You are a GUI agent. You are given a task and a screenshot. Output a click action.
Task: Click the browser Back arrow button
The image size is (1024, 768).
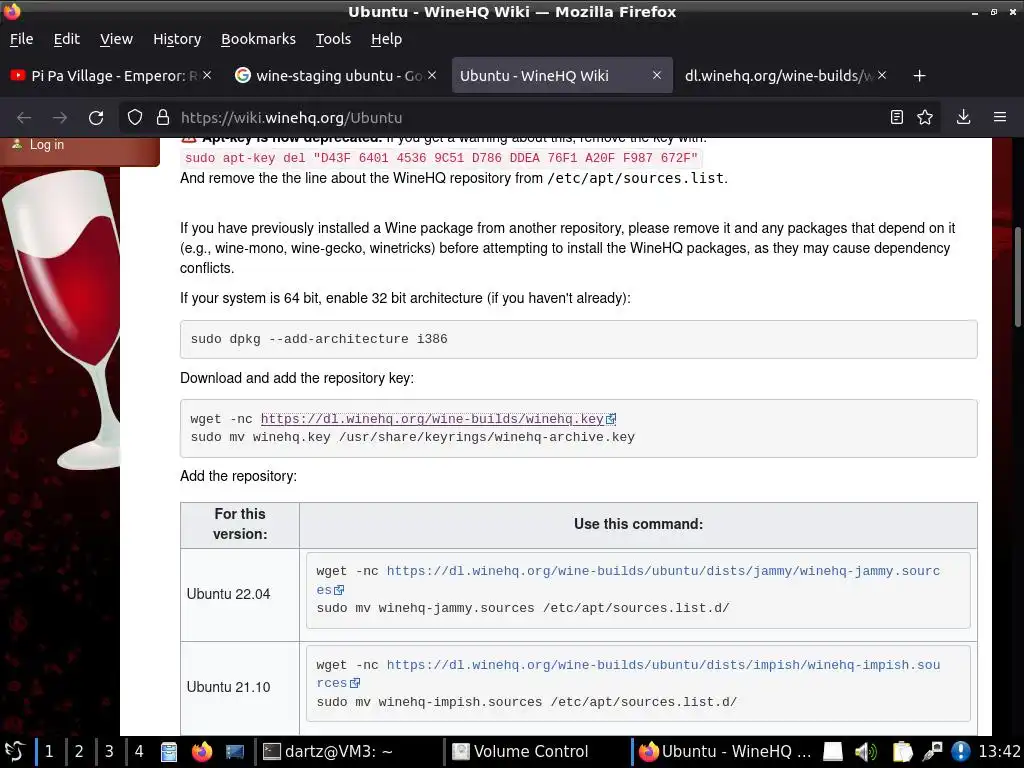pos(24,118)
